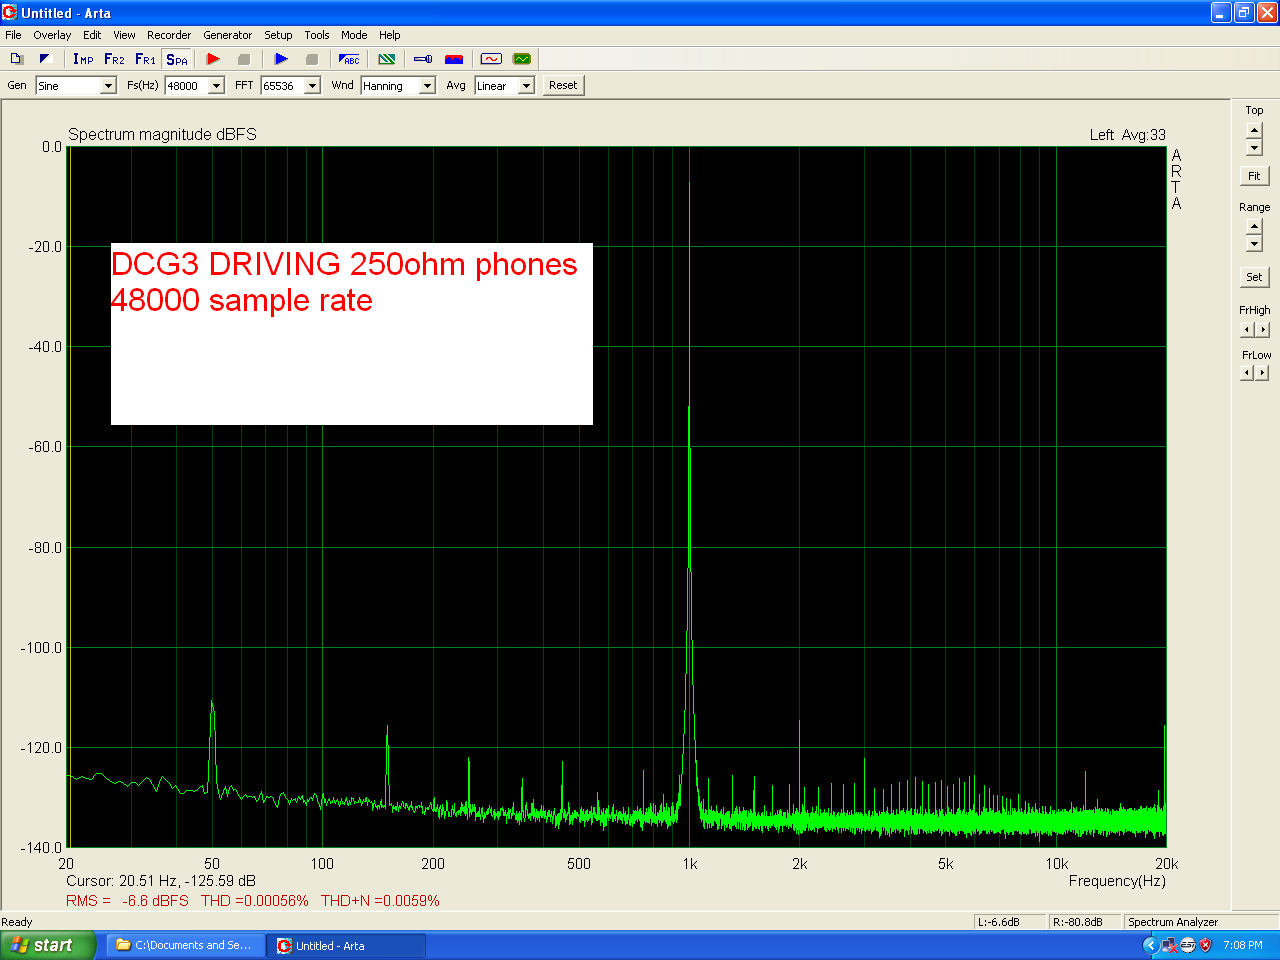This screenshot has height=960, width=1280.
Task: Decrease graph Top with the down arrow
Action: (1254, 148)
